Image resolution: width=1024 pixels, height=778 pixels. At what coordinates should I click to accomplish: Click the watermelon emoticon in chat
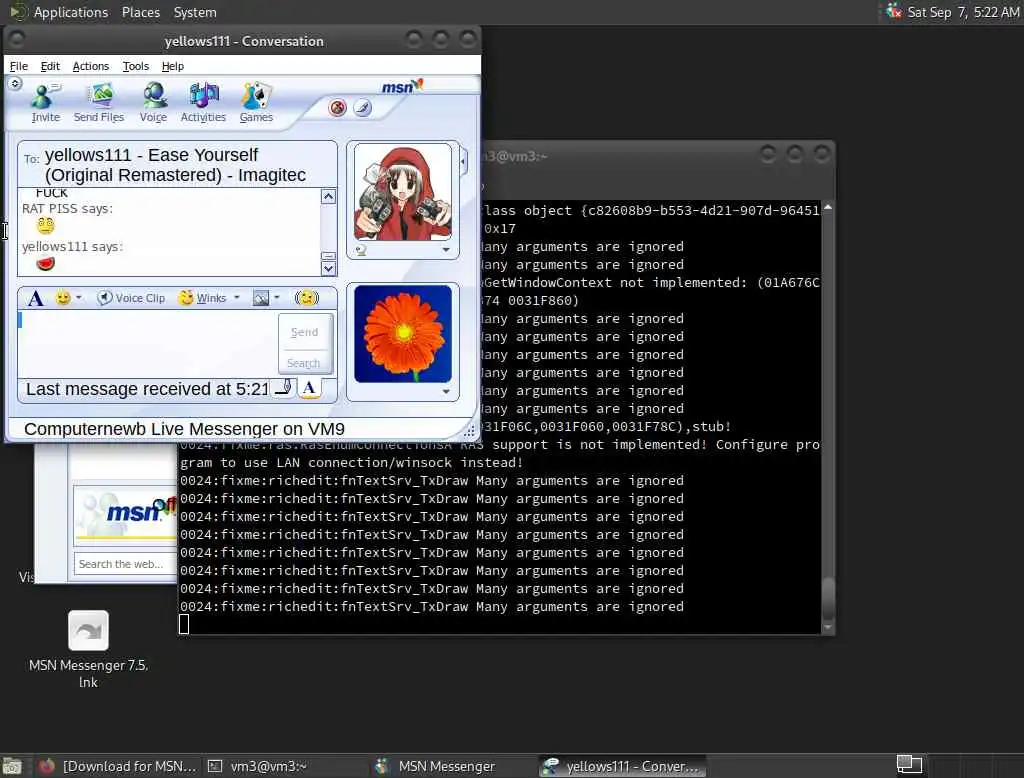46,263
